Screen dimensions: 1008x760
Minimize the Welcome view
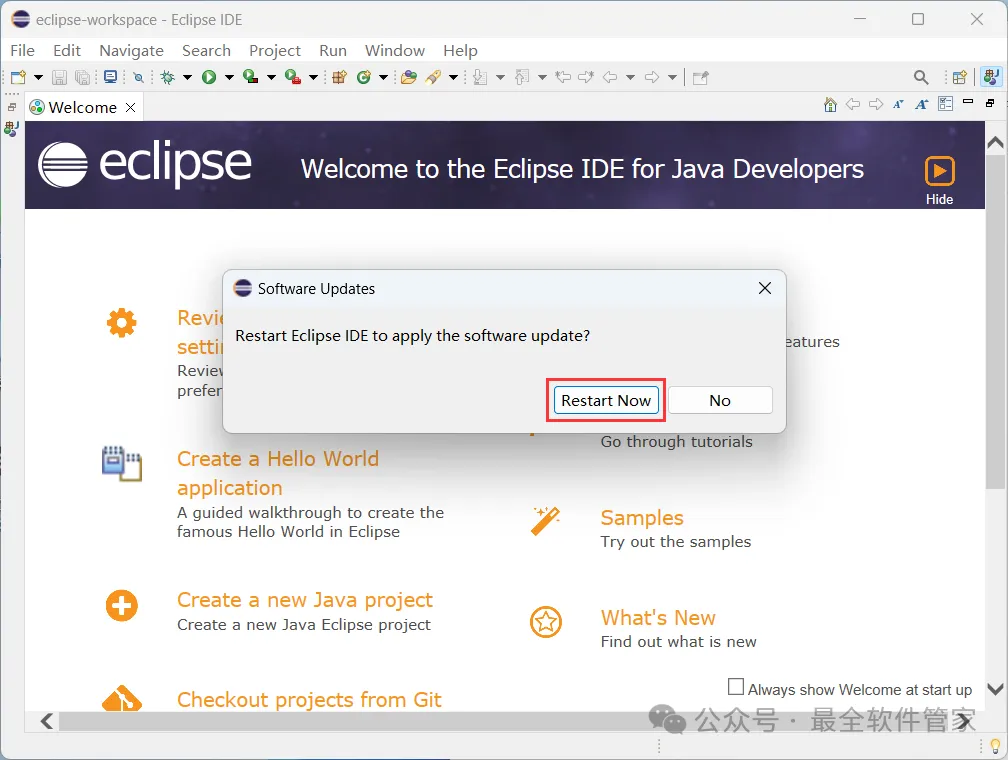point(968,102)
